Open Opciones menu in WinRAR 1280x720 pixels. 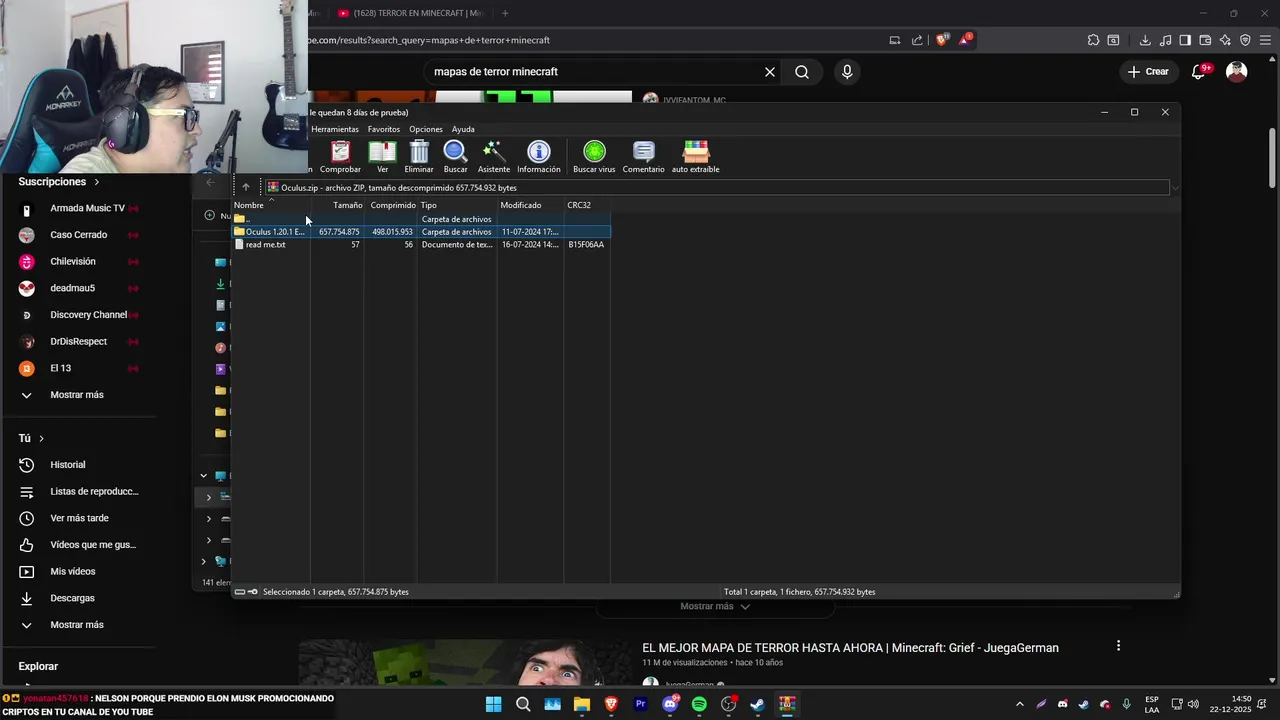426,129
